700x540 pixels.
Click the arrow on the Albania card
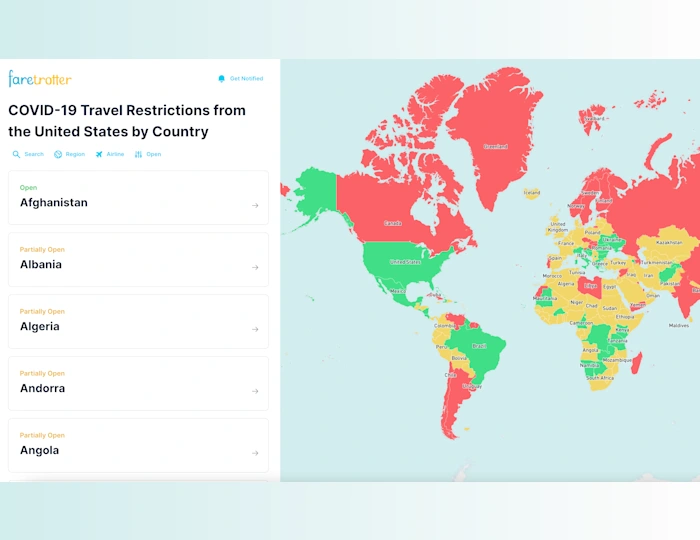click(x=255, y=267)
